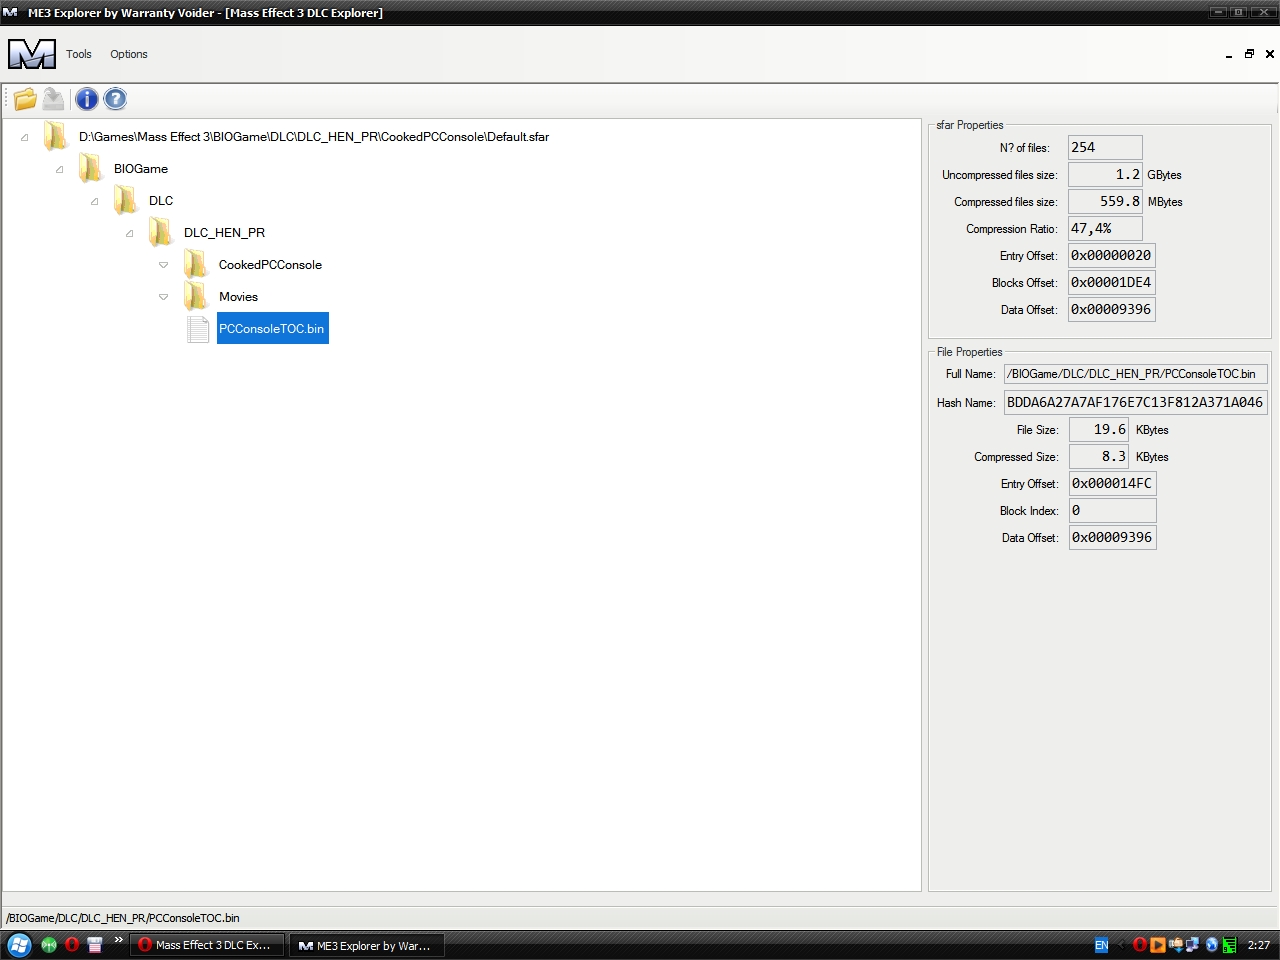Screen dimensions: 1280x960
Task: Click the BIOGame folder icon
Action: pos(91,169)
